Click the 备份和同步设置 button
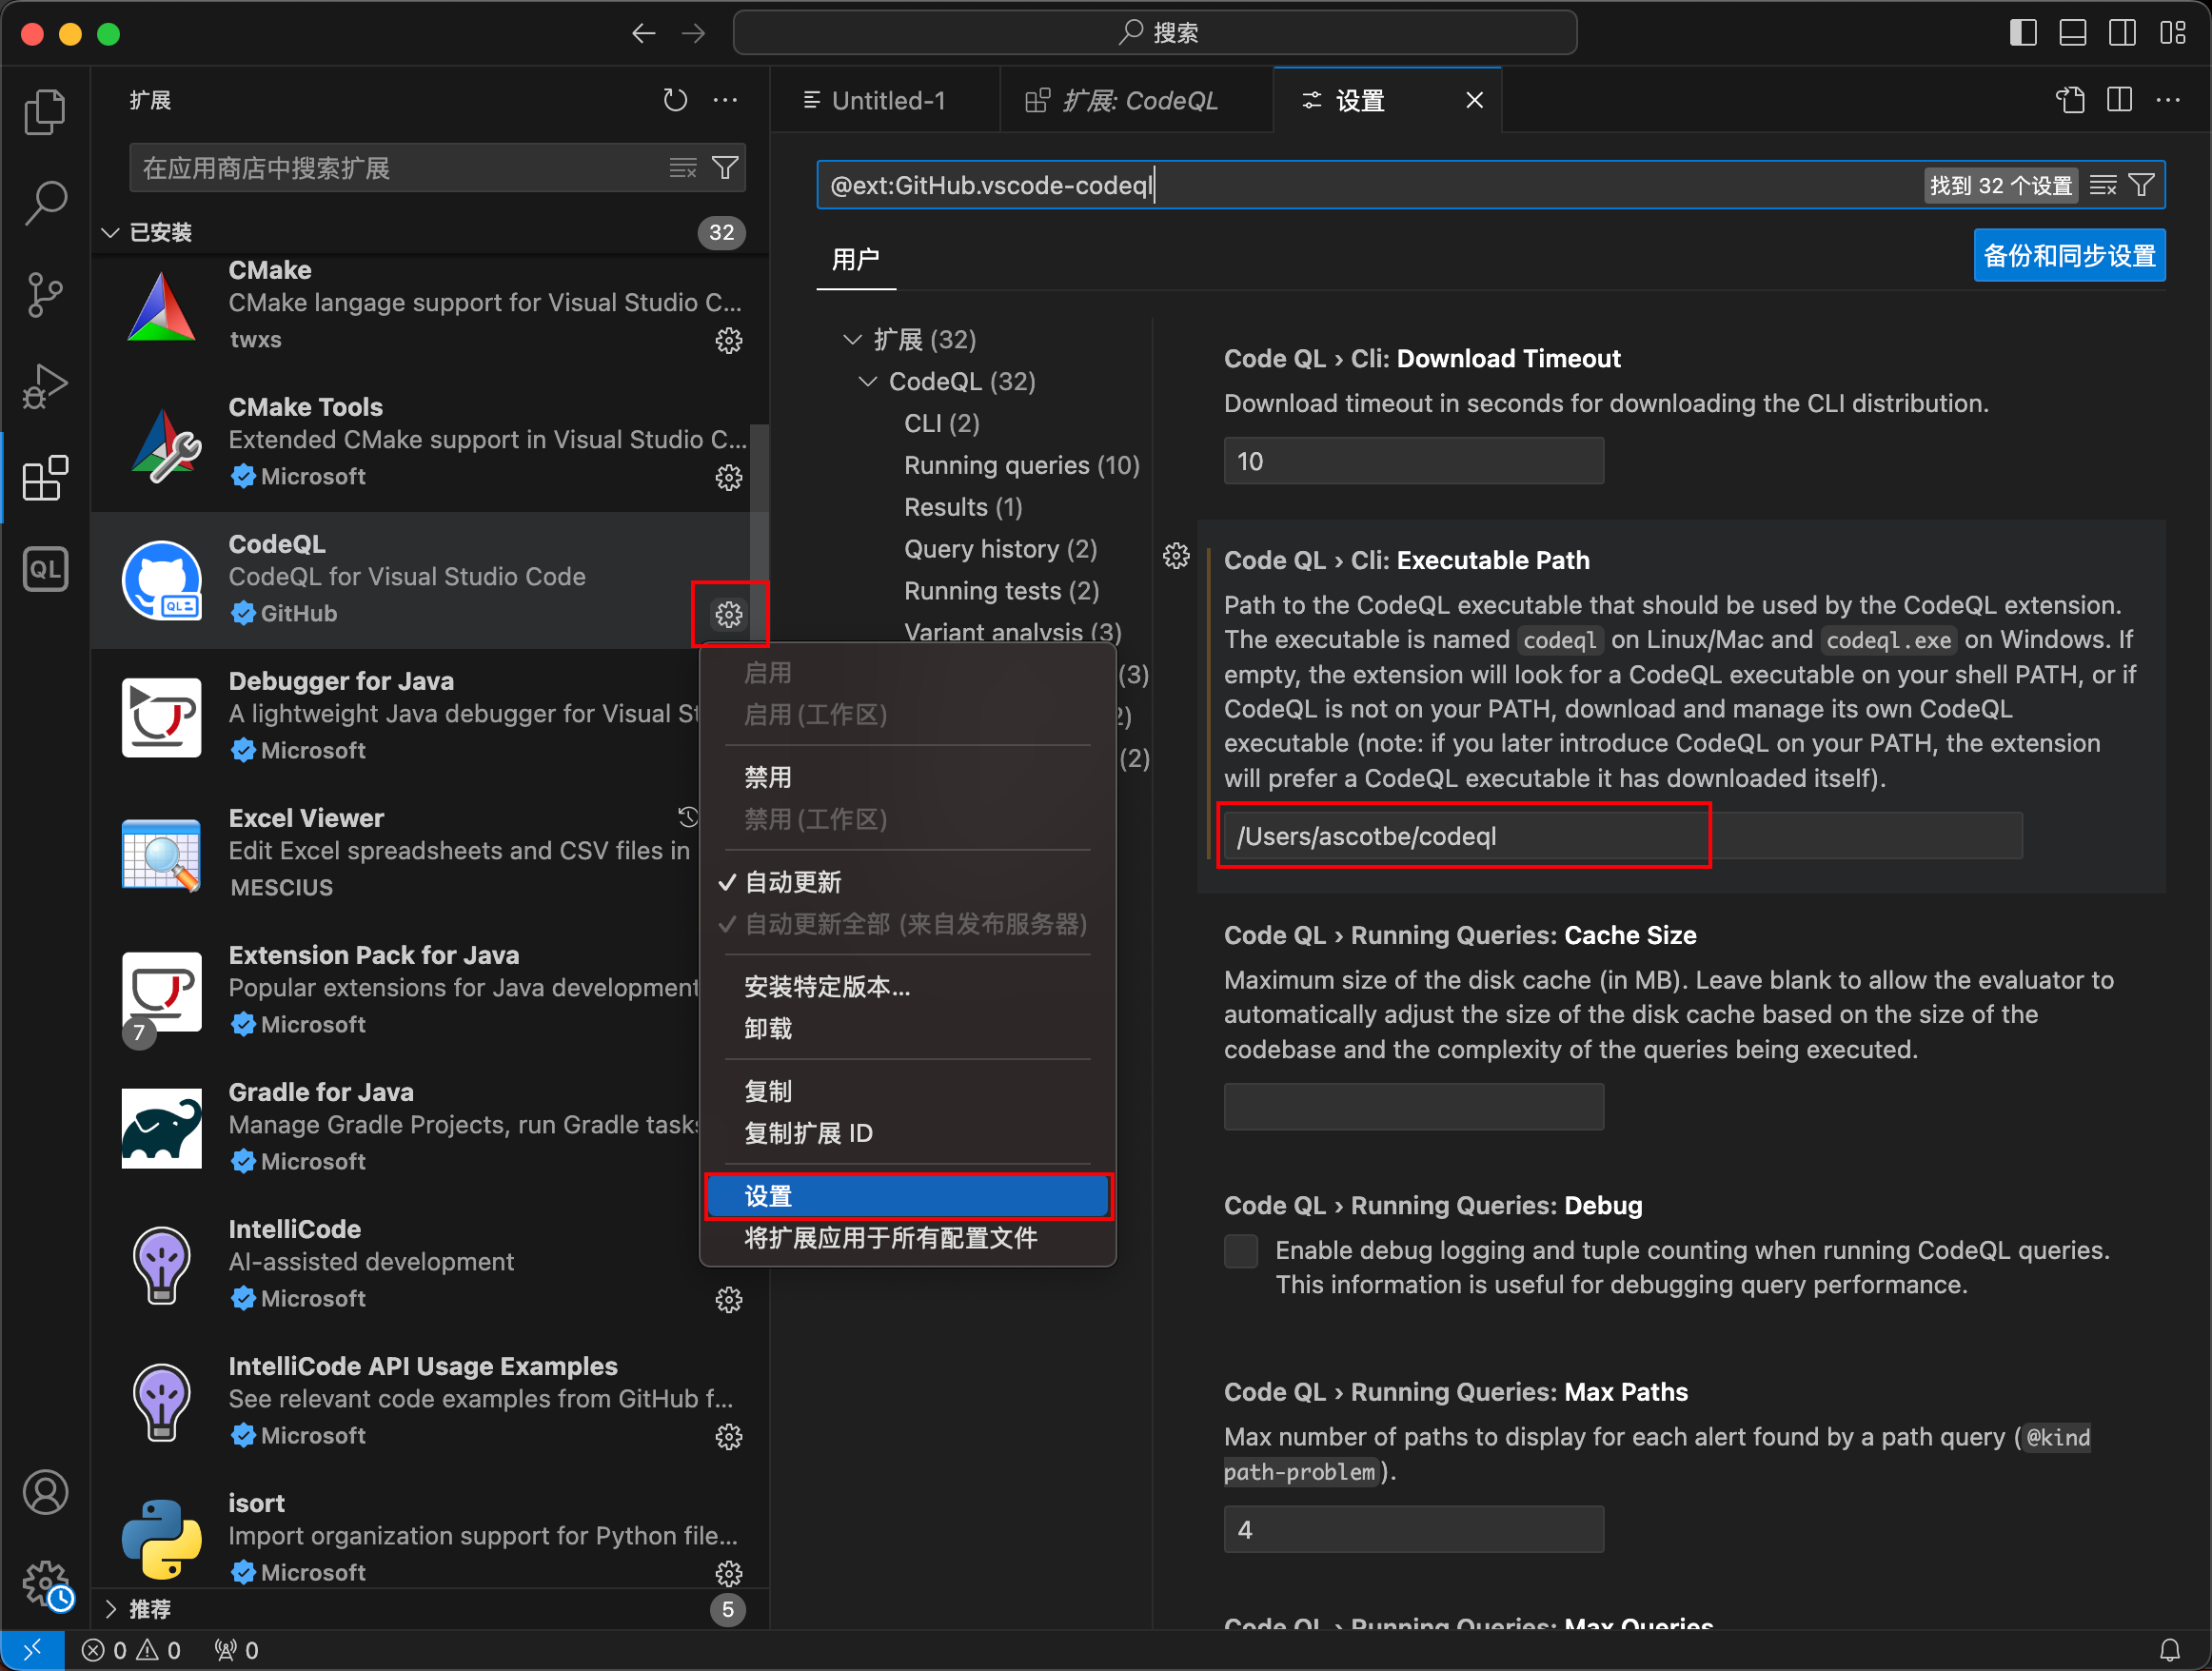The width and height of the screenshot is (2212, 1671). pos(2068,256)
